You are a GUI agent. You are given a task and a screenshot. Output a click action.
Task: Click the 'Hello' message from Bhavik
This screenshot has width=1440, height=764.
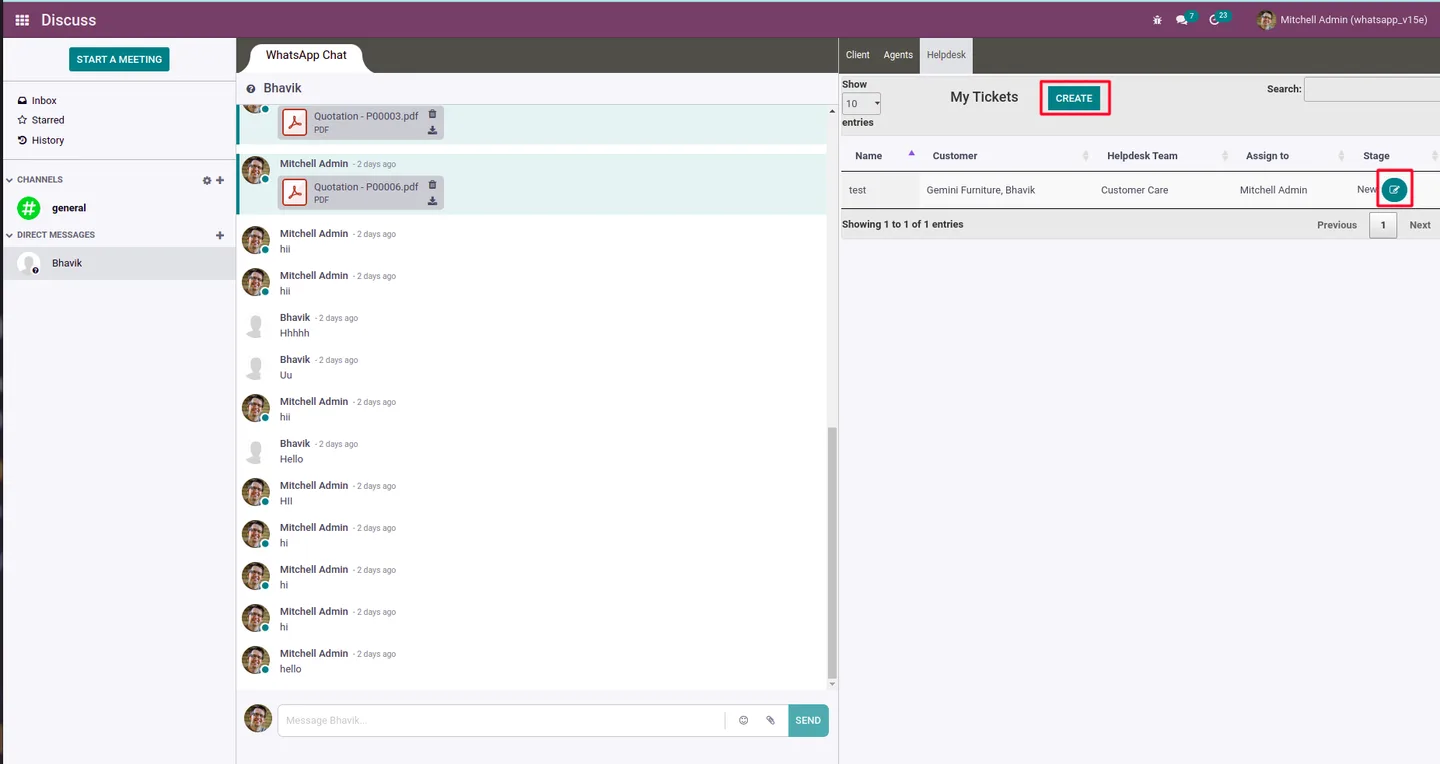coord(291,459)
